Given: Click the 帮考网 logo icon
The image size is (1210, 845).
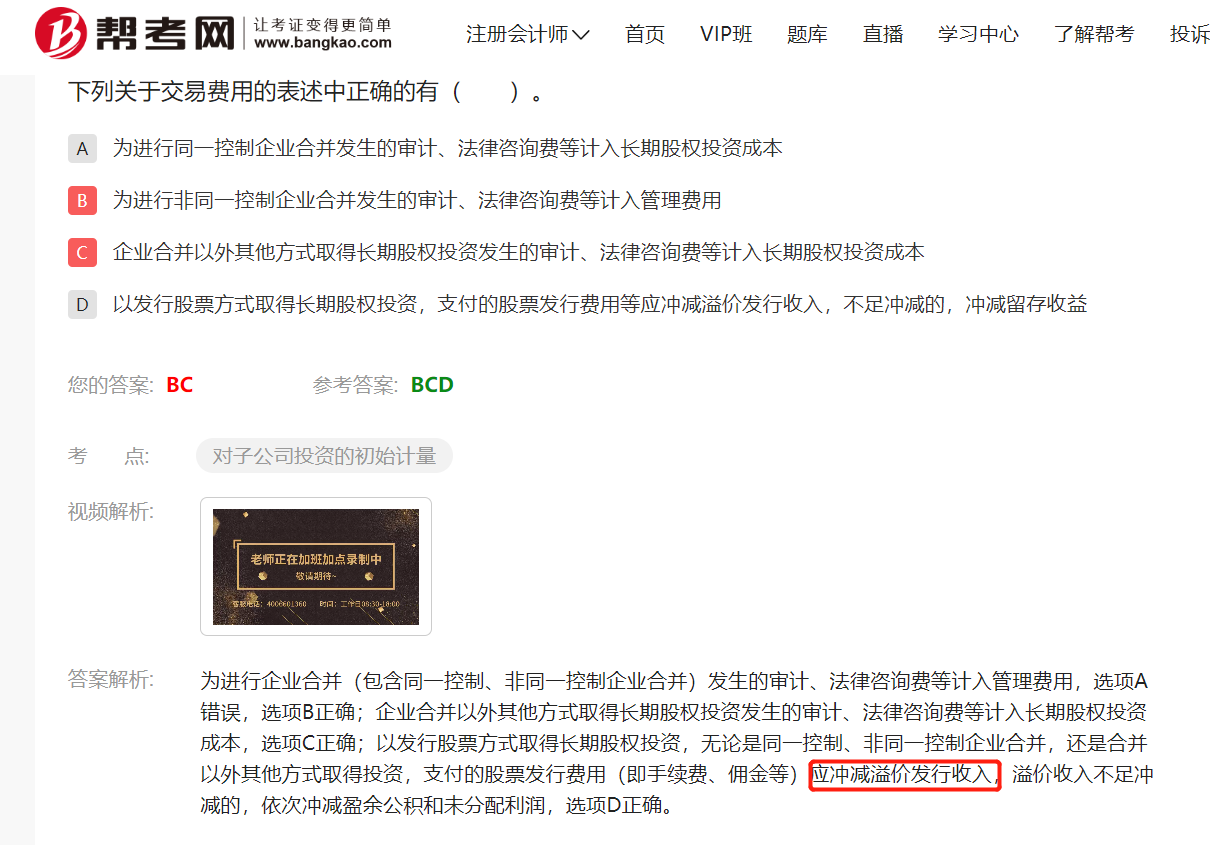Looking at the screenshot, I should point(61,33).
